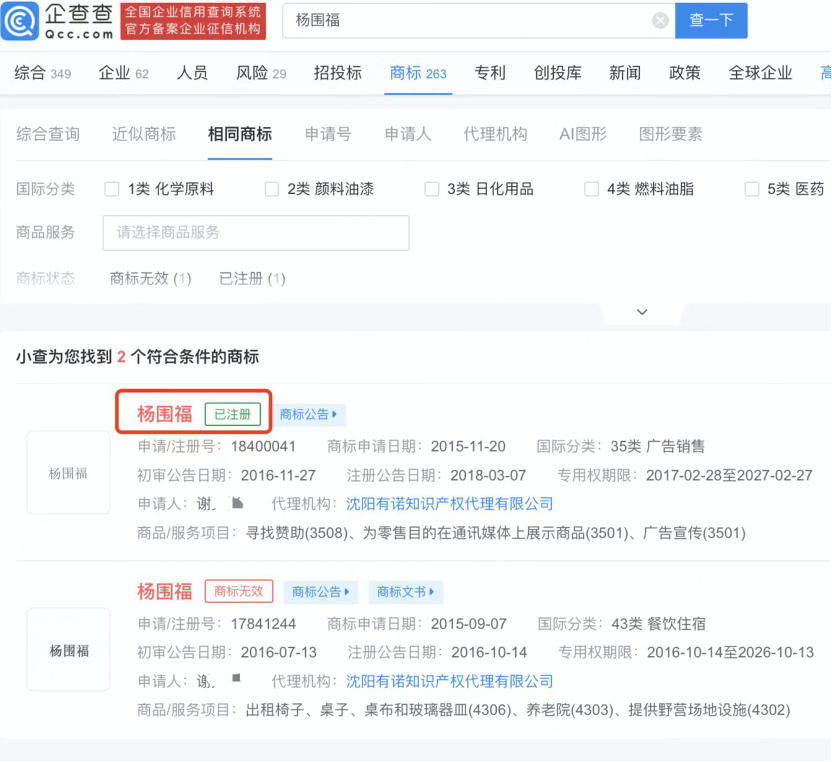
Task: Click the 企查查 logo icon
Action: point(24,20)
